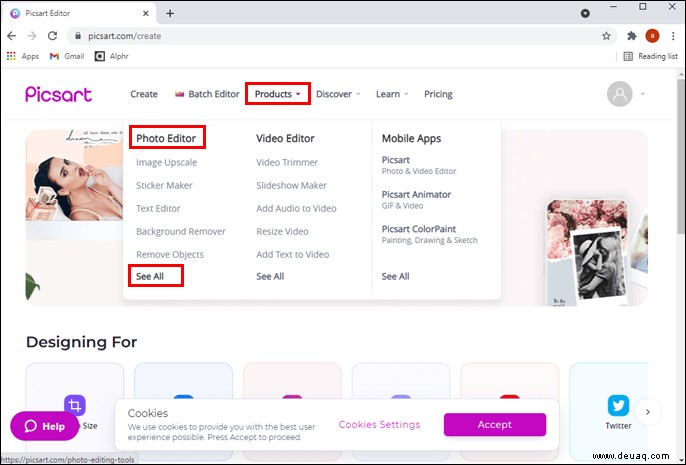This screenshot has height=465, width=686.
Task: Open the Products dropdown menu
Action: (x=278, y=94)
